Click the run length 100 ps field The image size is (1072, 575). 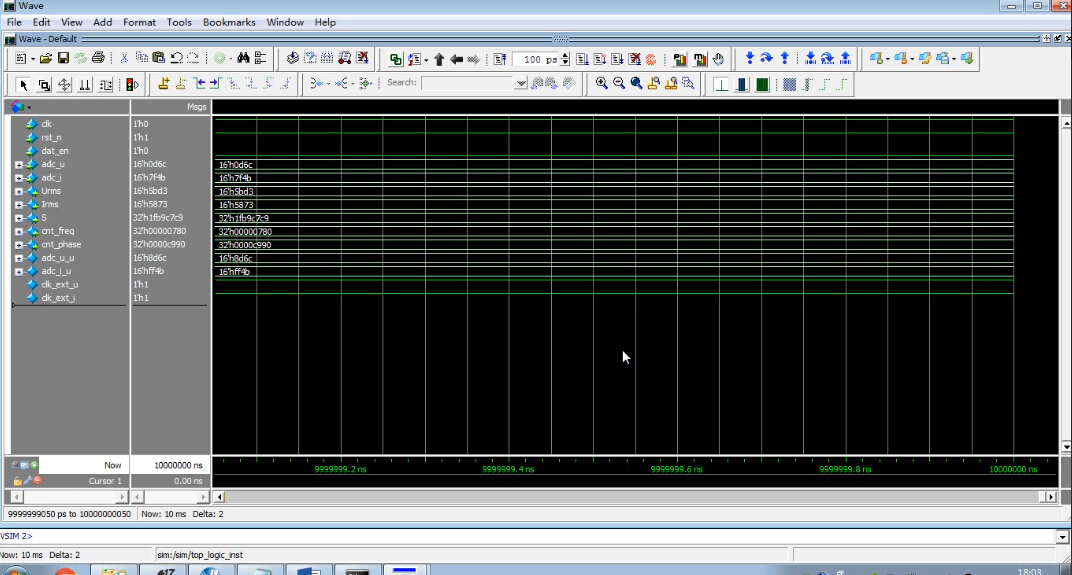[x=535, y=59]
